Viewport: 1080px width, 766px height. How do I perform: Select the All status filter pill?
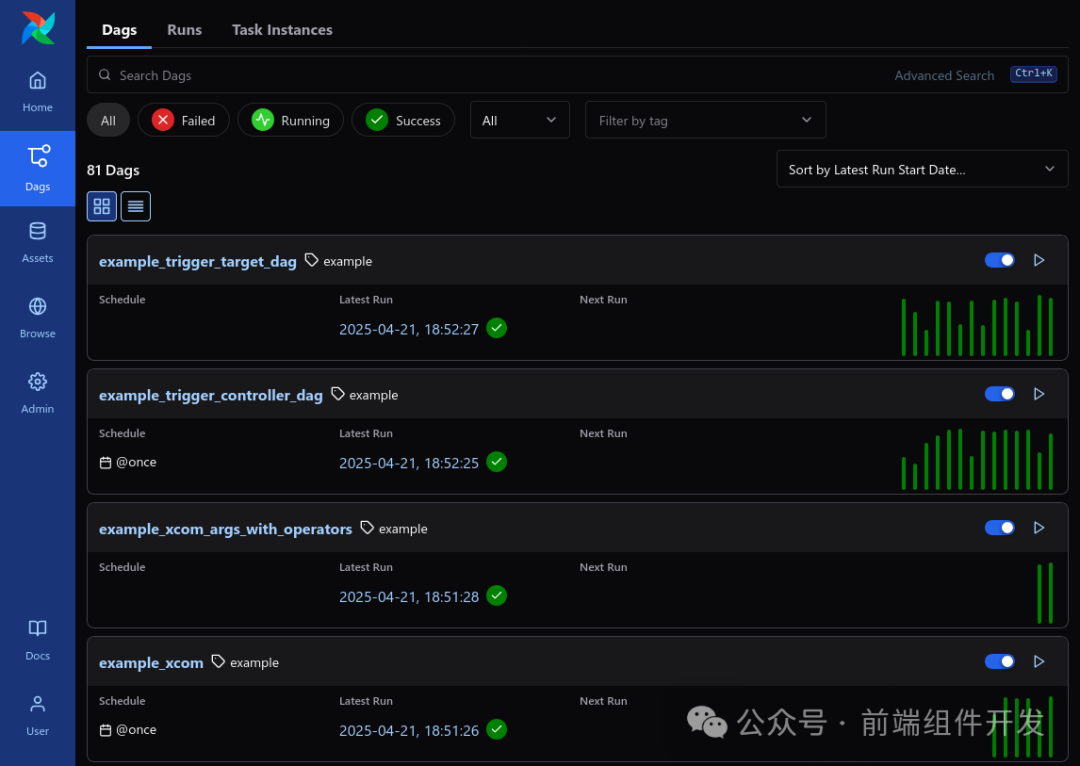click(108, 120)
